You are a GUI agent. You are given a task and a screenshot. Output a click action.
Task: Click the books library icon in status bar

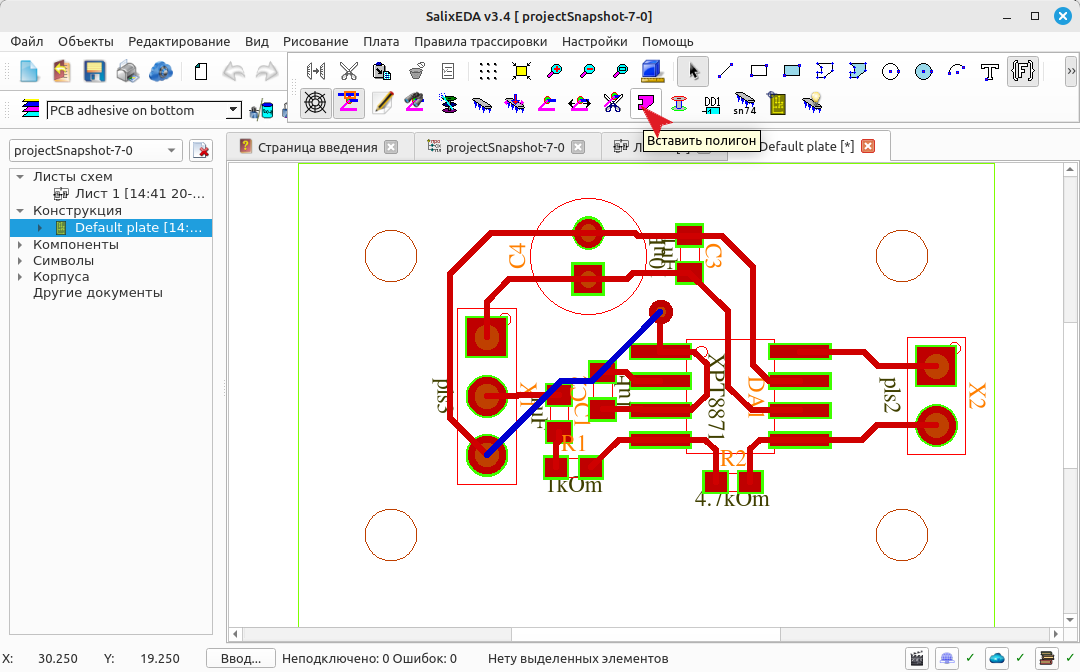[x=1047, y=658]
